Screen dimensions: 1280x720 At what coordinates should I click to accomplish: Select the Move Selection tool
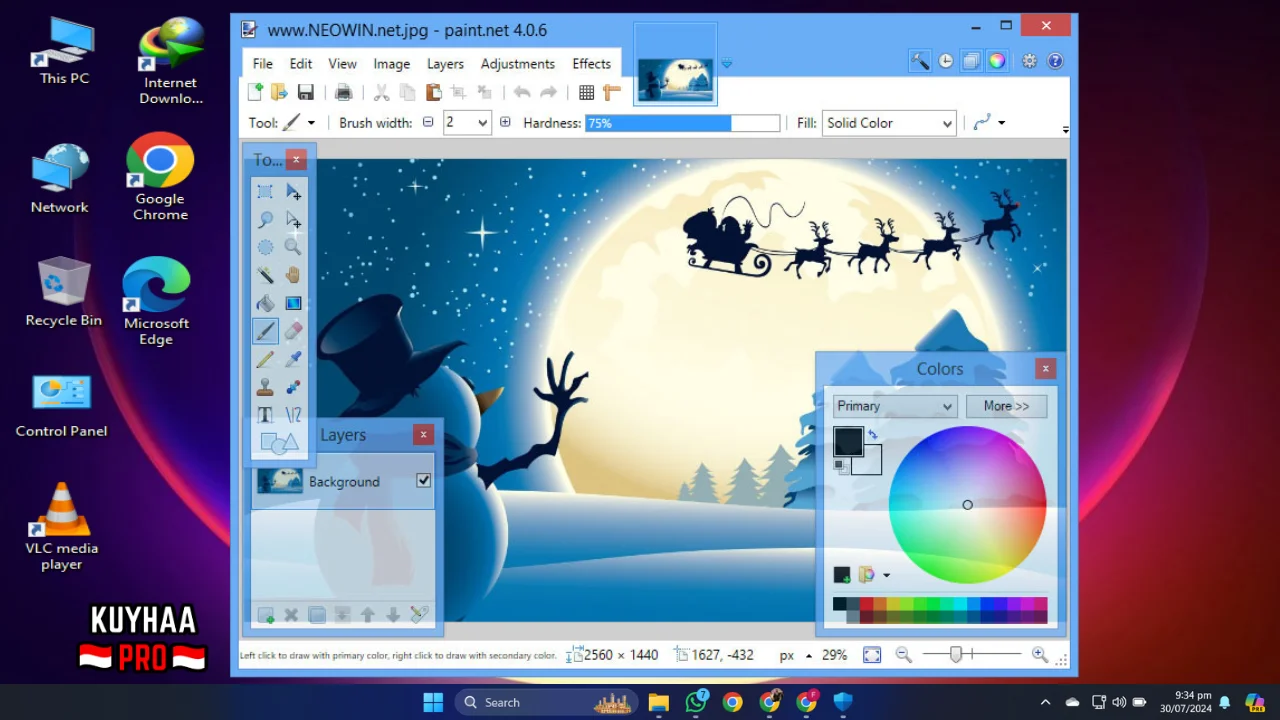pyautogui.click(x=293, y=219)
